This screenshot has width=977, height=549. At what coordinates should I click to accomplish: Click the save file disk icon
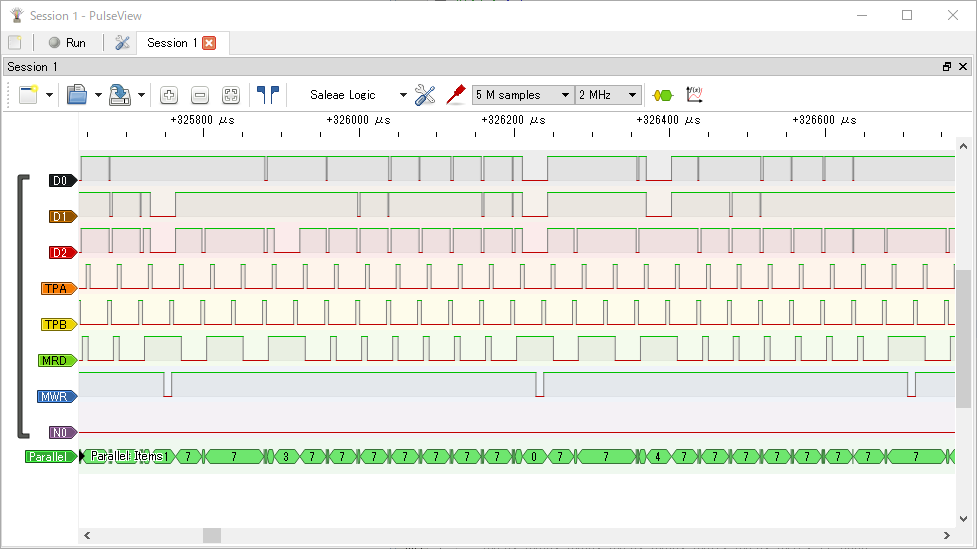pos(120,95)
